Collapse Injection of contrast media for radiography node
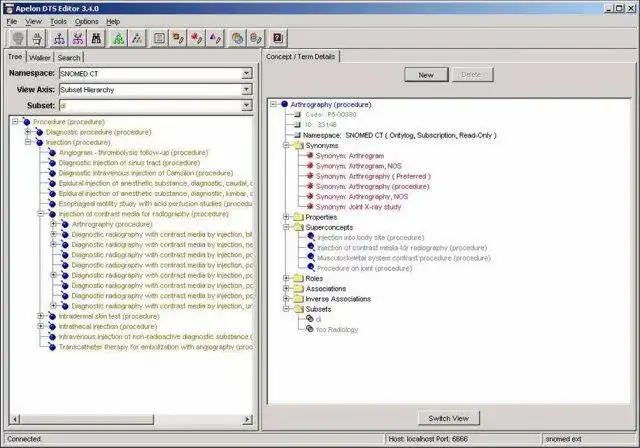Viewport: 640px width, 448px height. pyautogui.click(x=41, y=213)
